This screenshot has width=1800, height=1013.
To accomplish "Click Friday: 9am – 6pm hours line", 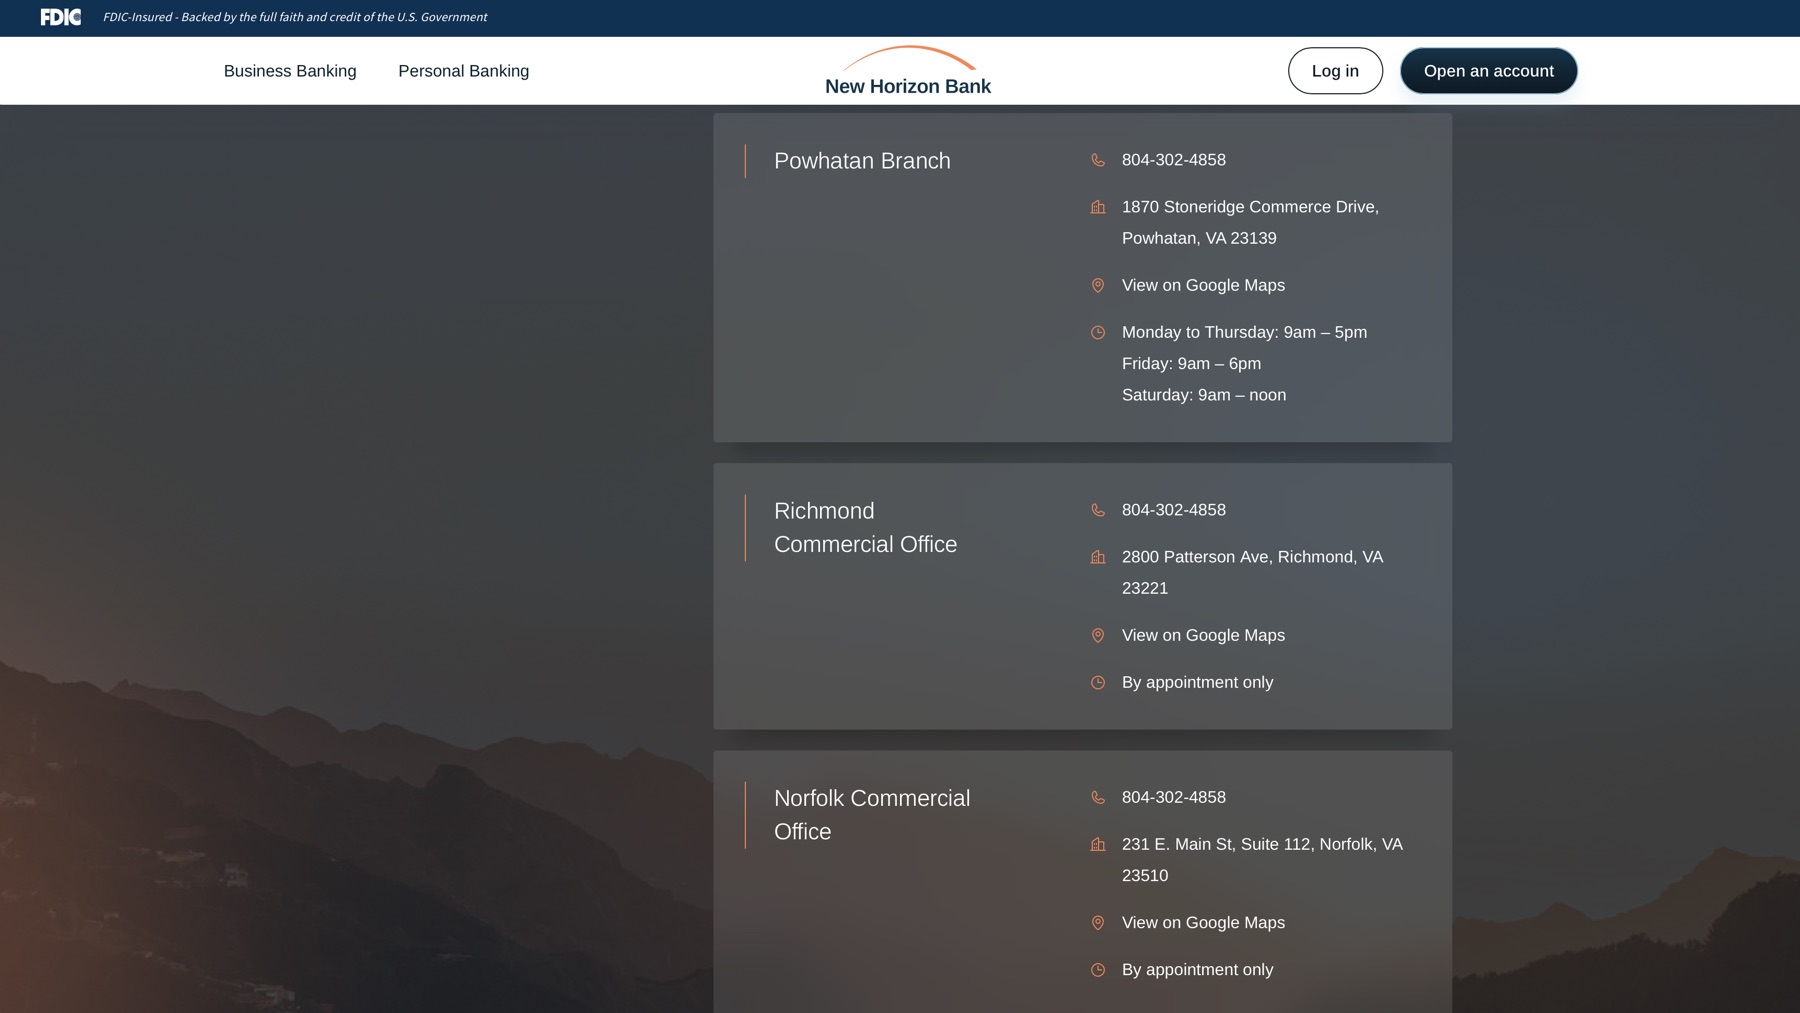I will [1191, 364].
